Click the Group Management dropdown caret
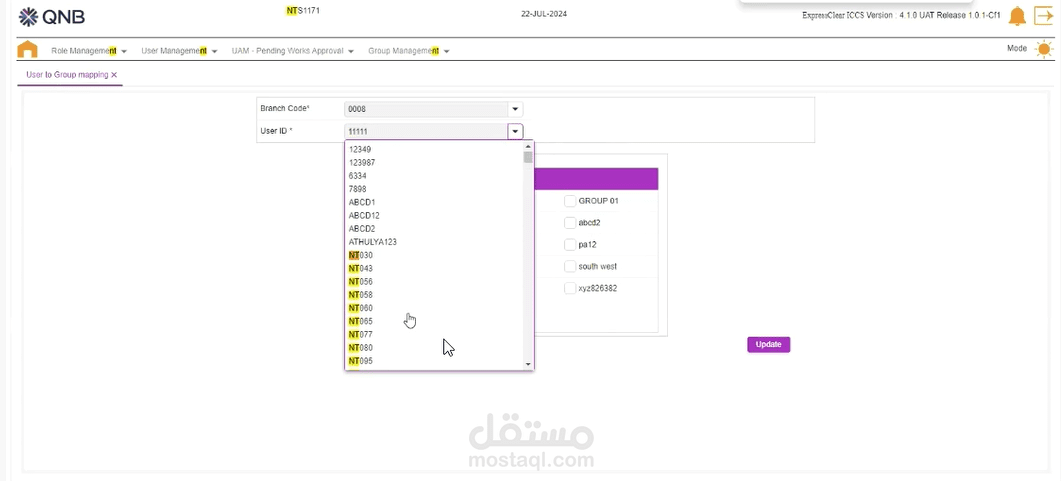The height and width of the screenshot is (481, 1064). 446,52
